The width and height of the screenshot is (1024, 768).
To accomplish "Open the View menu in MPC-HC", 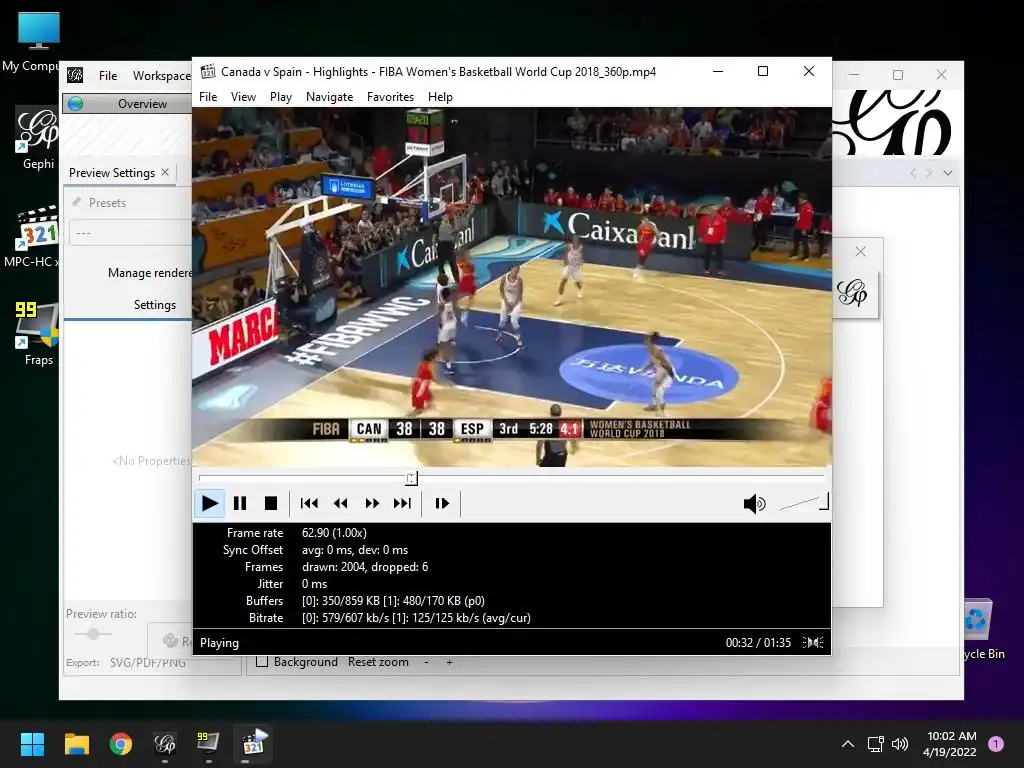I will tap(243, 97).
